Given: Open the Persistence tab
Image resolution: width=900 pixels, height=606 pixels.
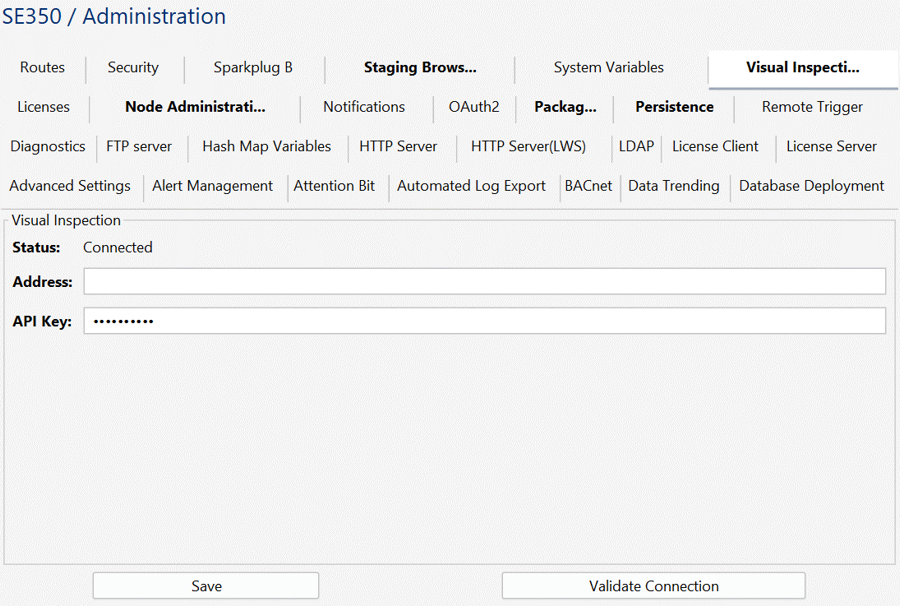Looking at the screenshot, I should point(674,107).
